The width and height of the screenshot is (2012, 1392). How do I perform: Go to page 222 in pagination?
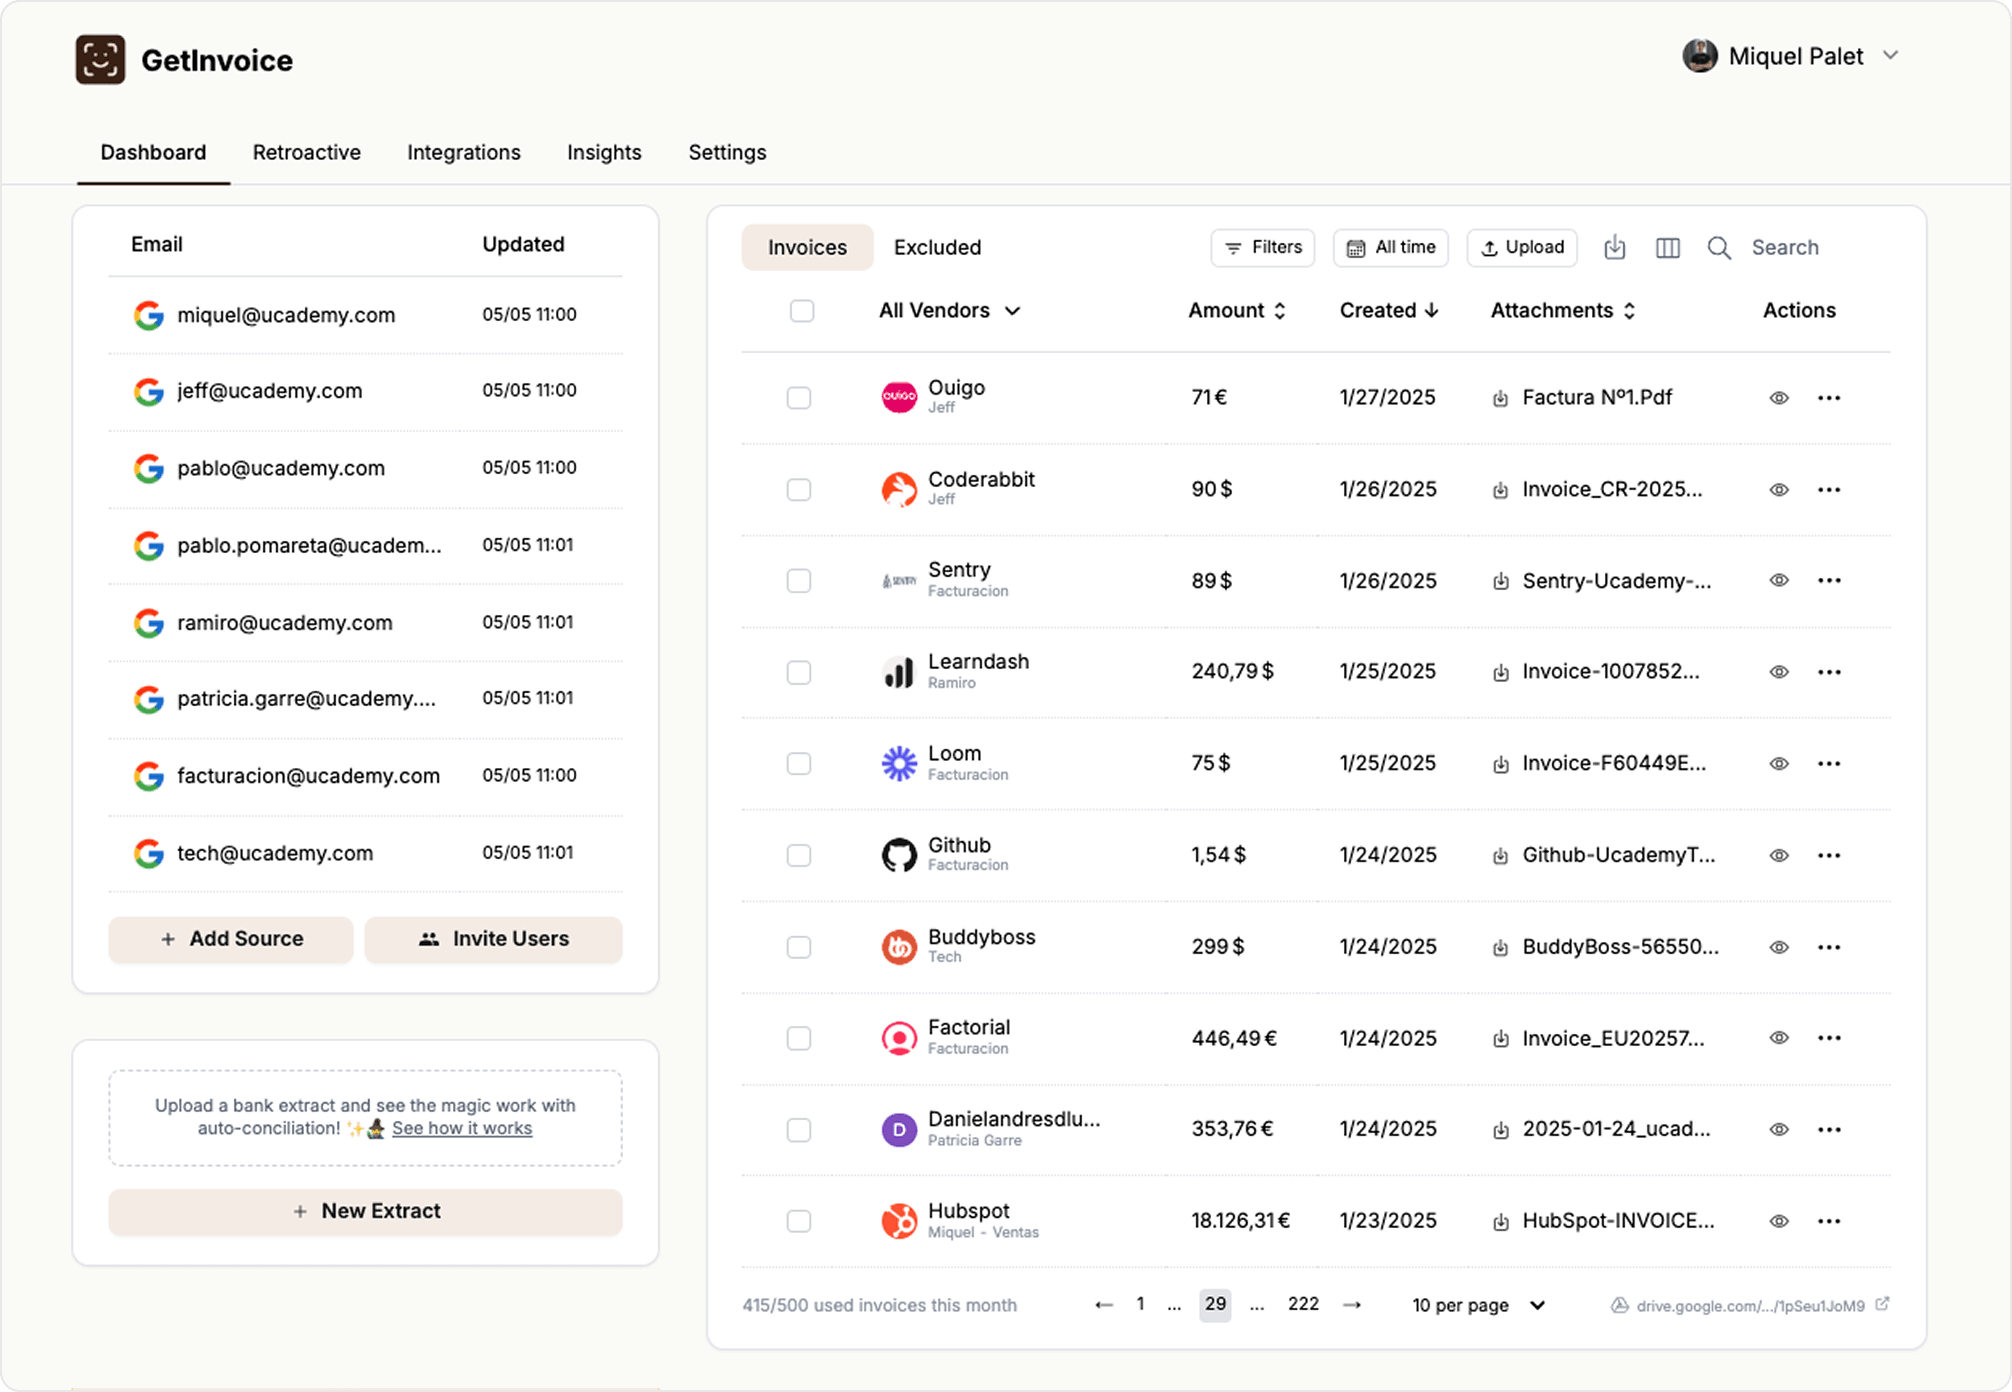pyautogui.click(x=1303, y=1304)
